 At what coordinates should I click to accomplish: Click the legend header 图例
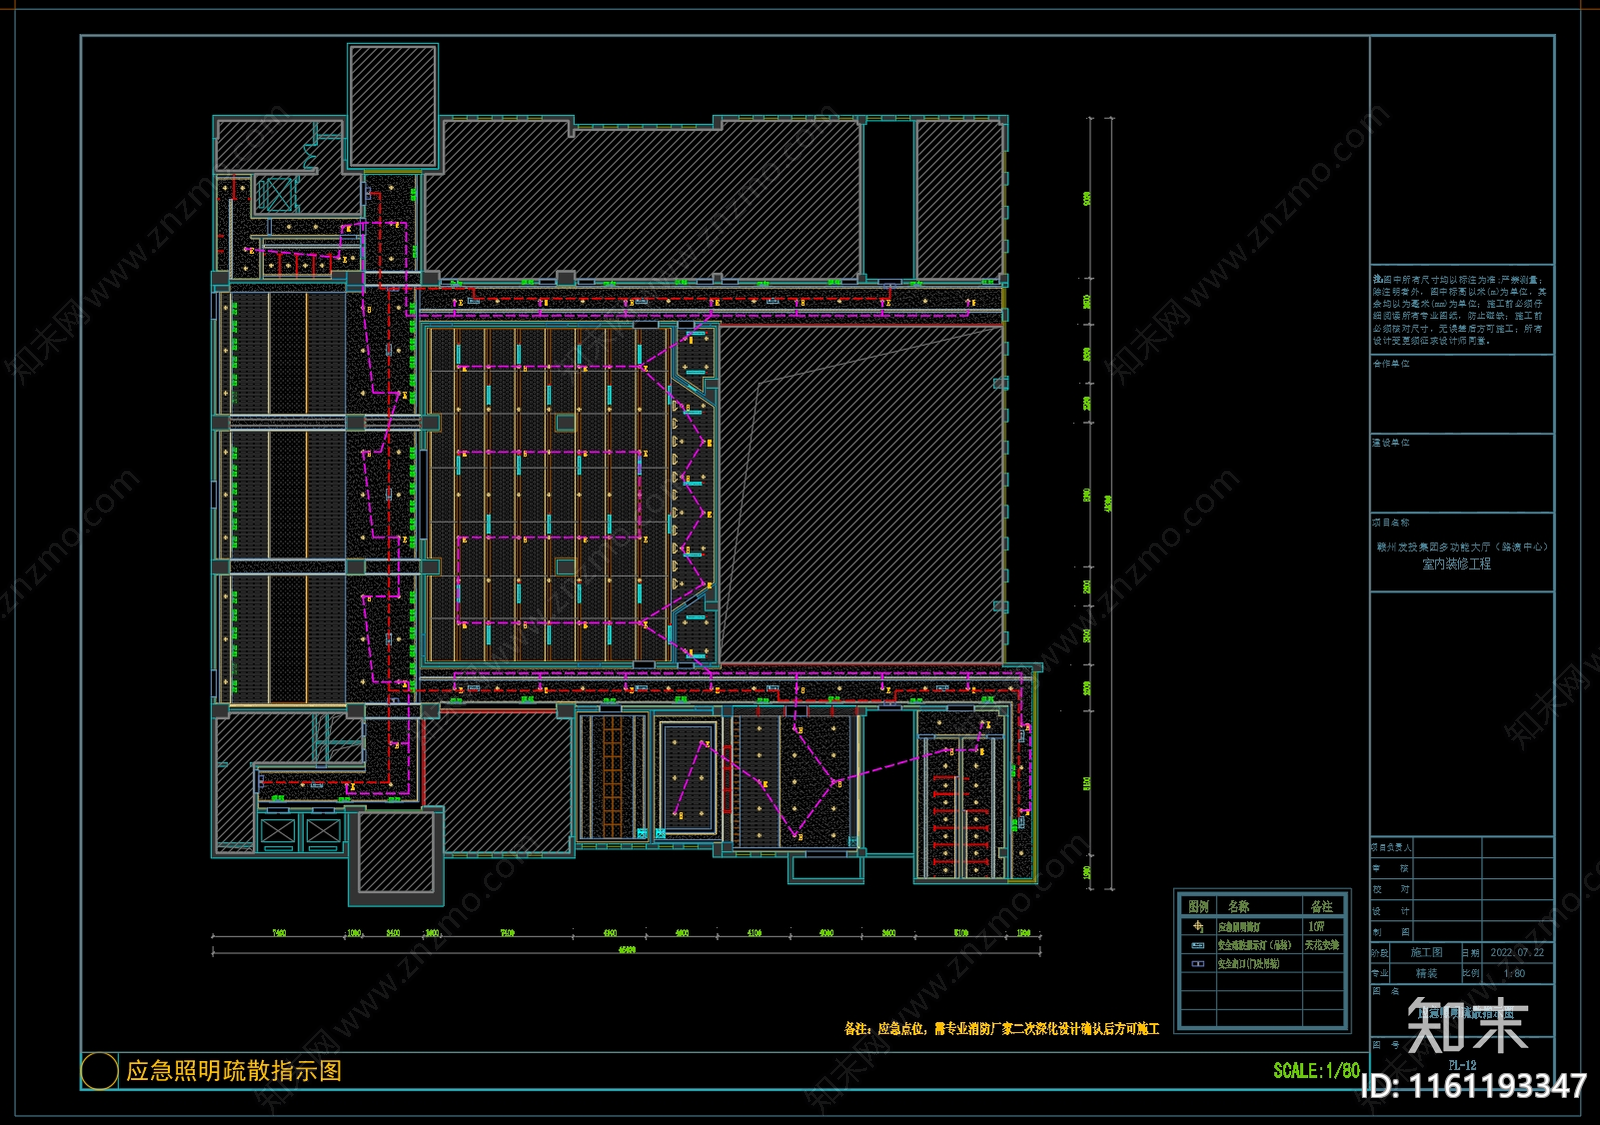1198,907
